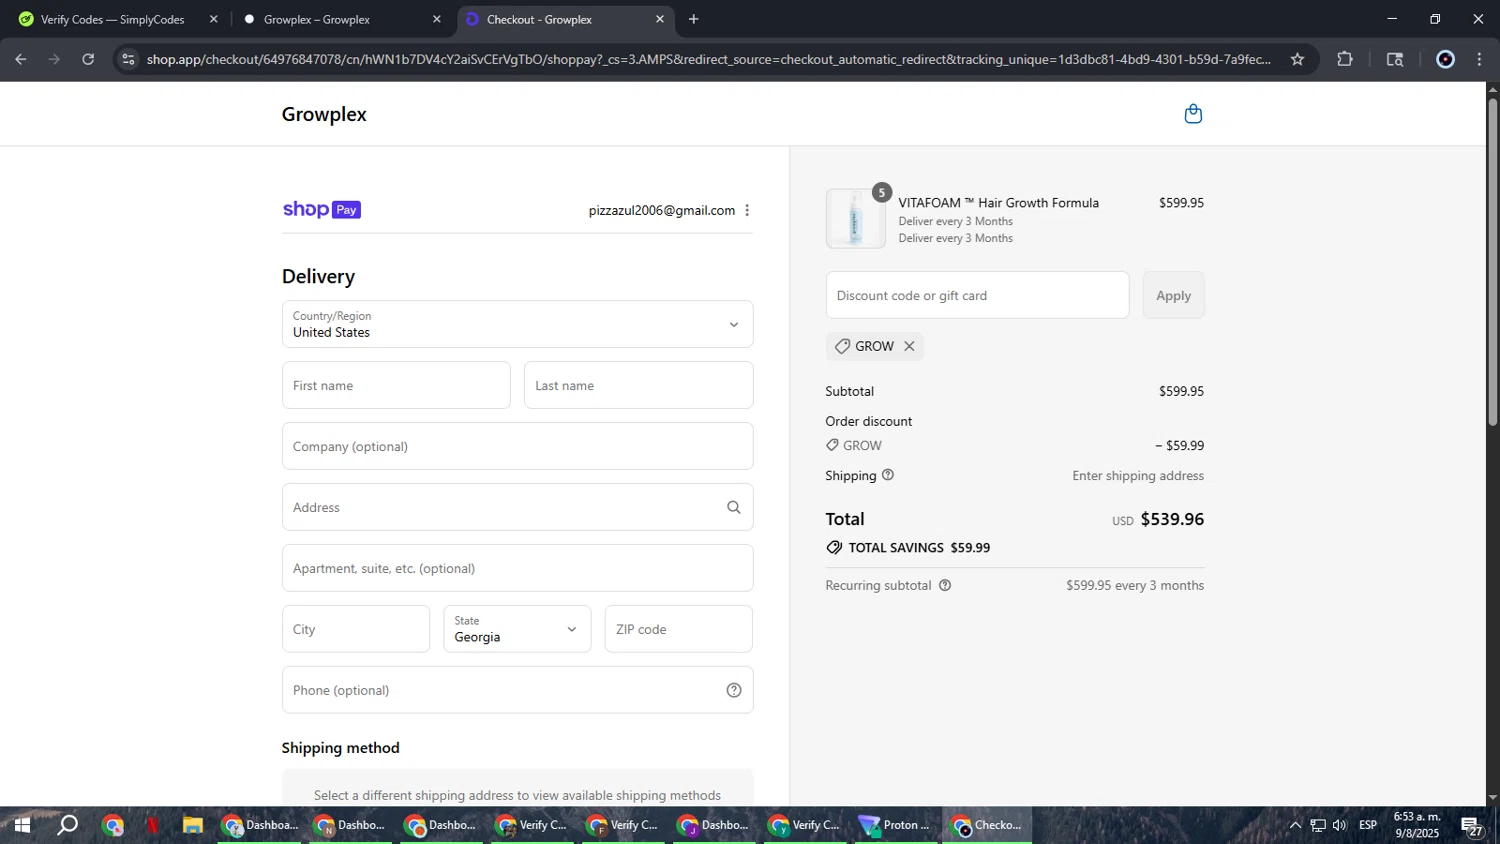The height and width of the screenshot is (844, 1500).
Task: Click TOTAL SAVINGS $59.99 text
Action: pyautogui.click(x=919, y=548)
